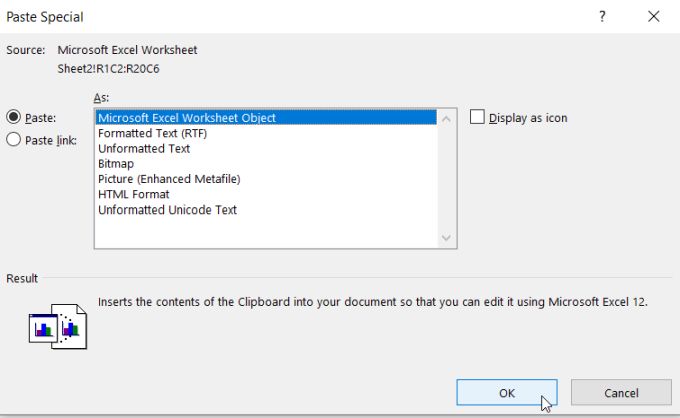
Task: Choose Picture (Enhanced Metafile) format
Action: tap(169, 179)
